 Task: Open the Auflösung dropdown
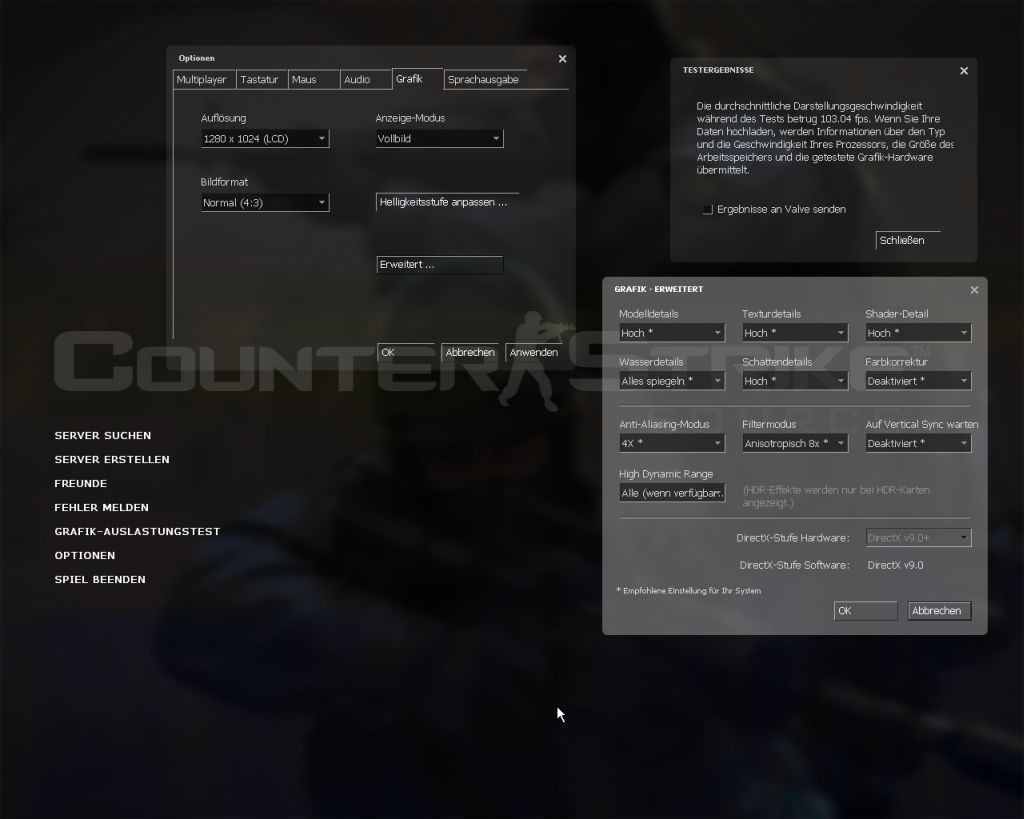[x=264, y=138]
